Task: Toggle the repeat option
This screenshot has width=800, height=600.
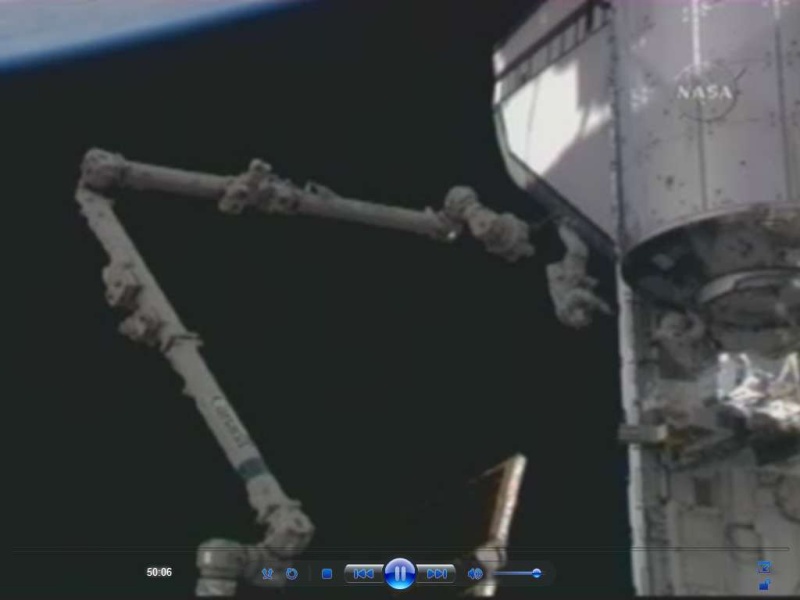Action: click(291, 574)
